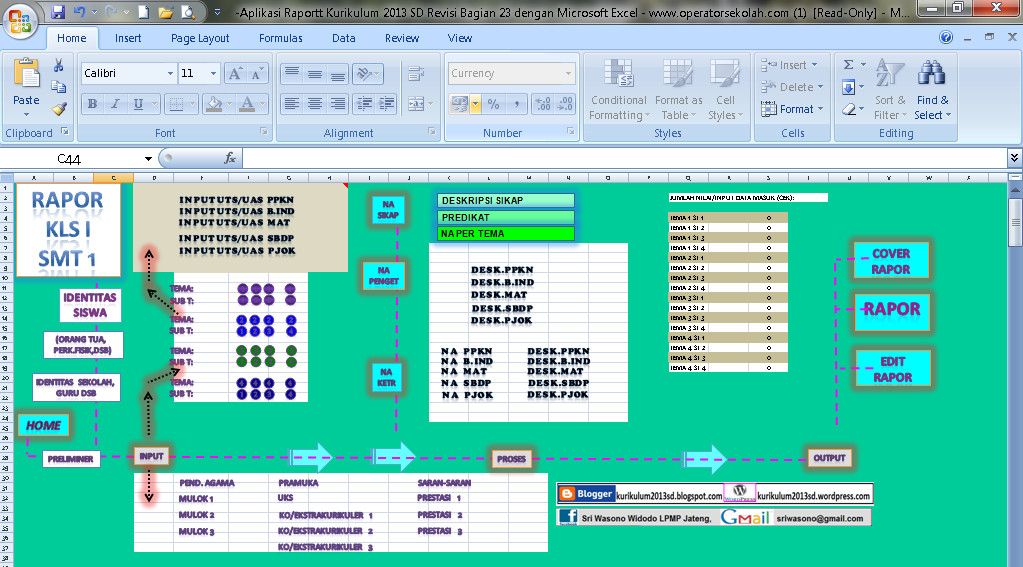Screen dimensions: 1023x567
Task: Switch to the Page Layout tab
Action: 200,38
